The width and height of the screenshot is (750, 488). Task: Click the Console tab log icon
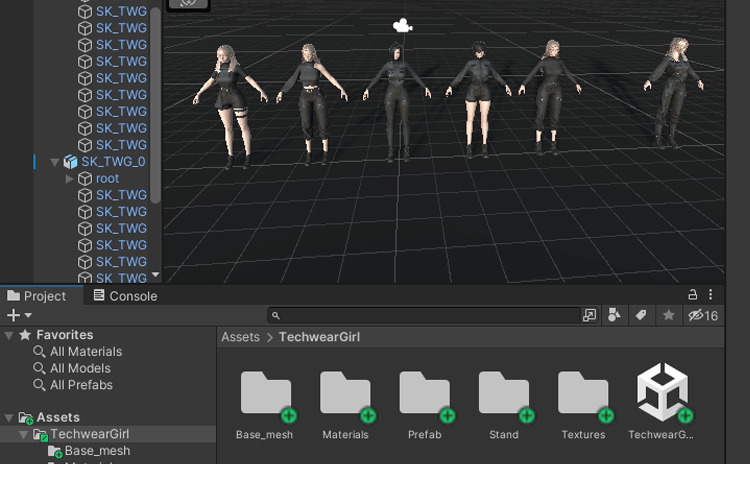(99, 295)
